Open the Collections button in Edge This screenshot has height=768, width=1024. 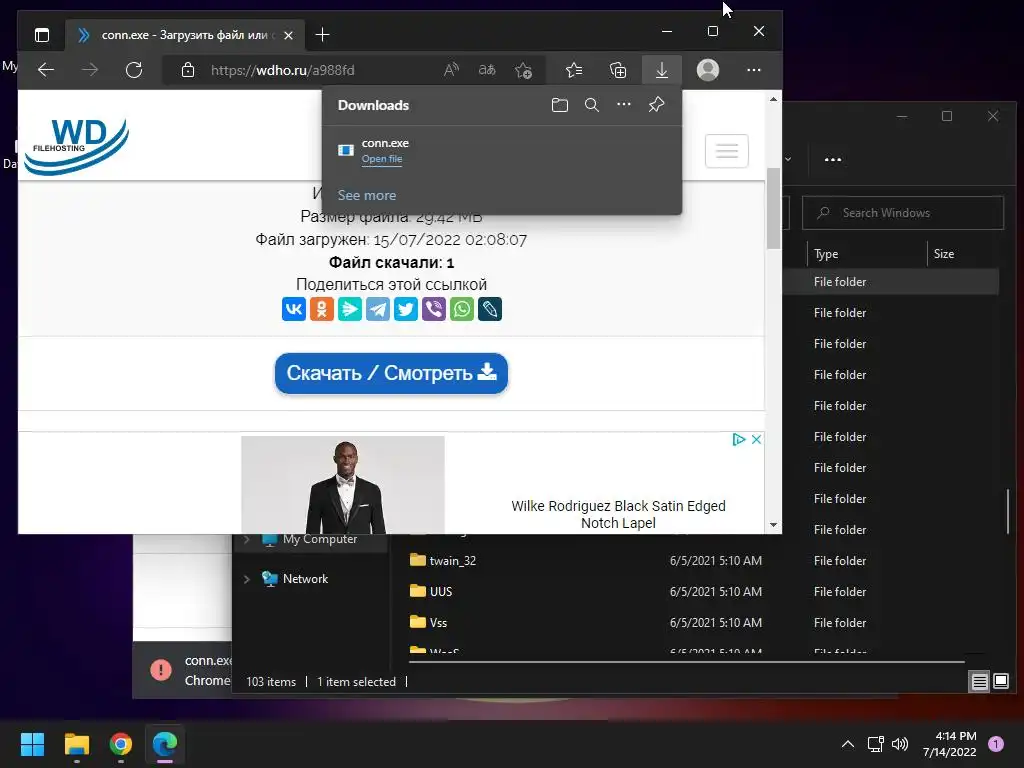click(618, 70)
